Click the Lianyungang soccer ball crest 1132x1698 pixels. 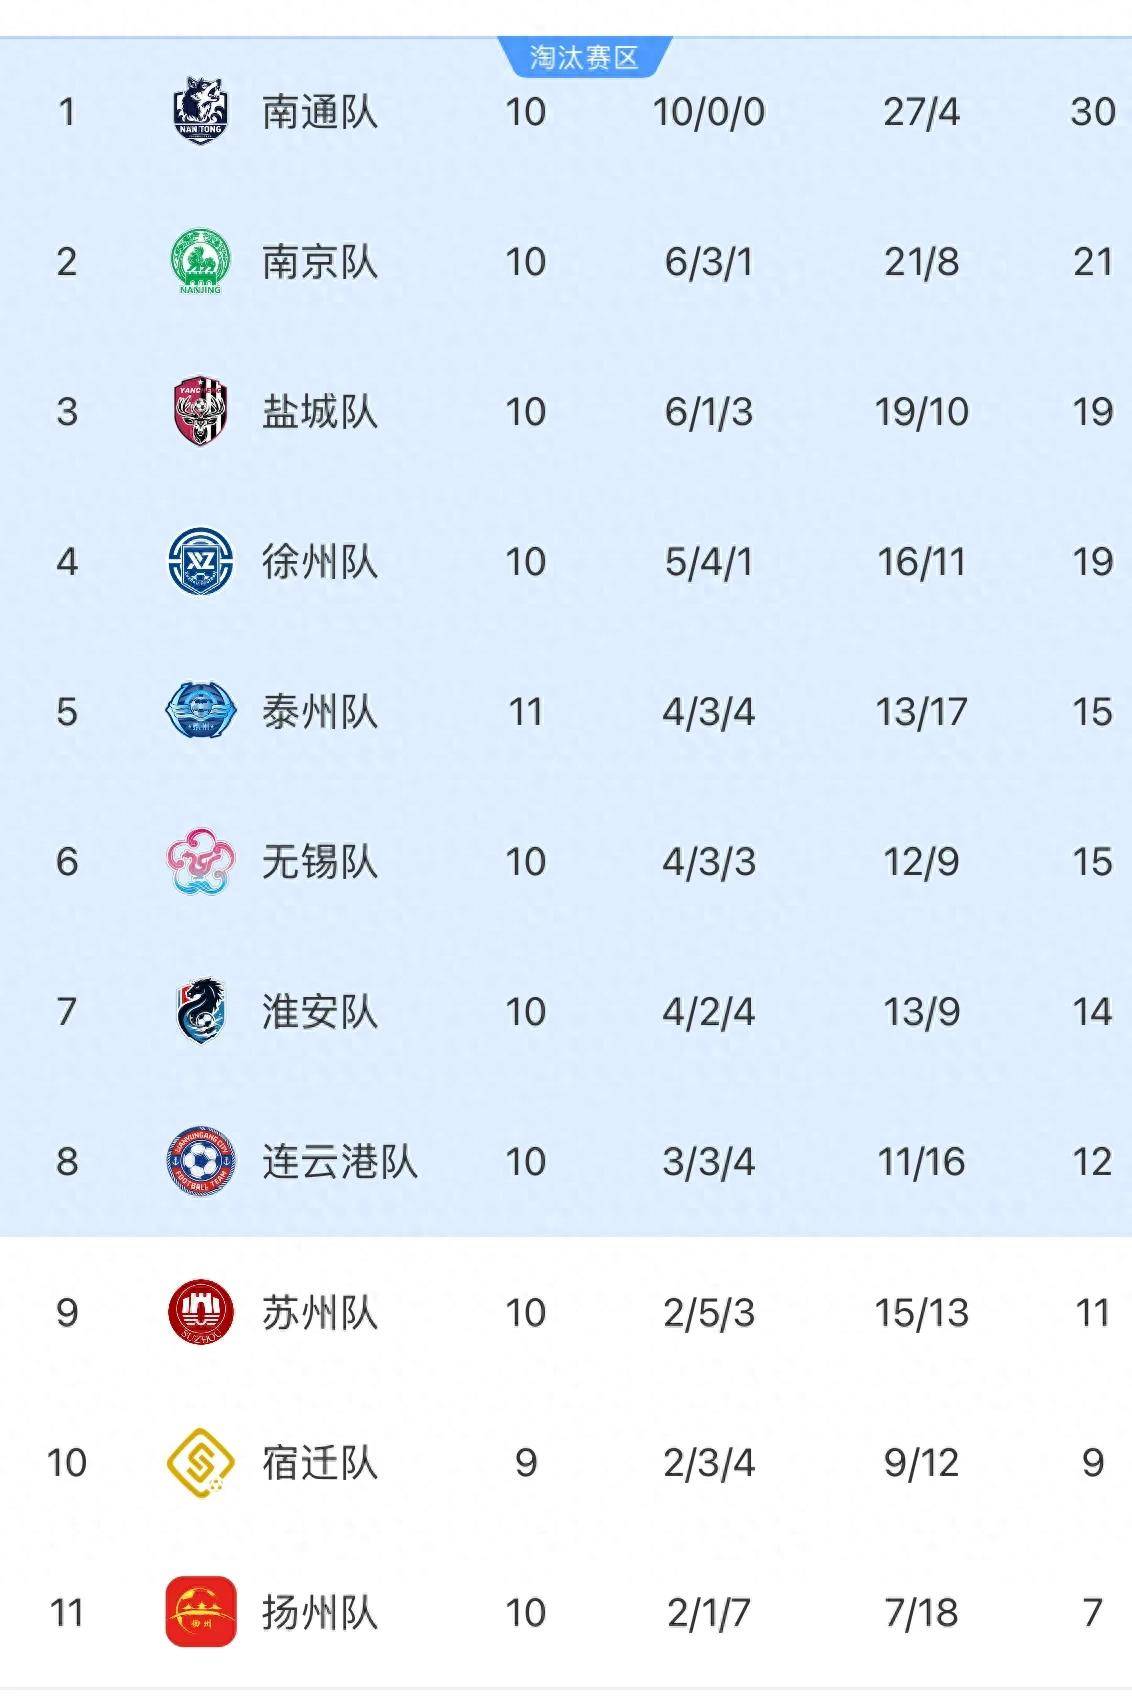click(x=201, y=1161)
